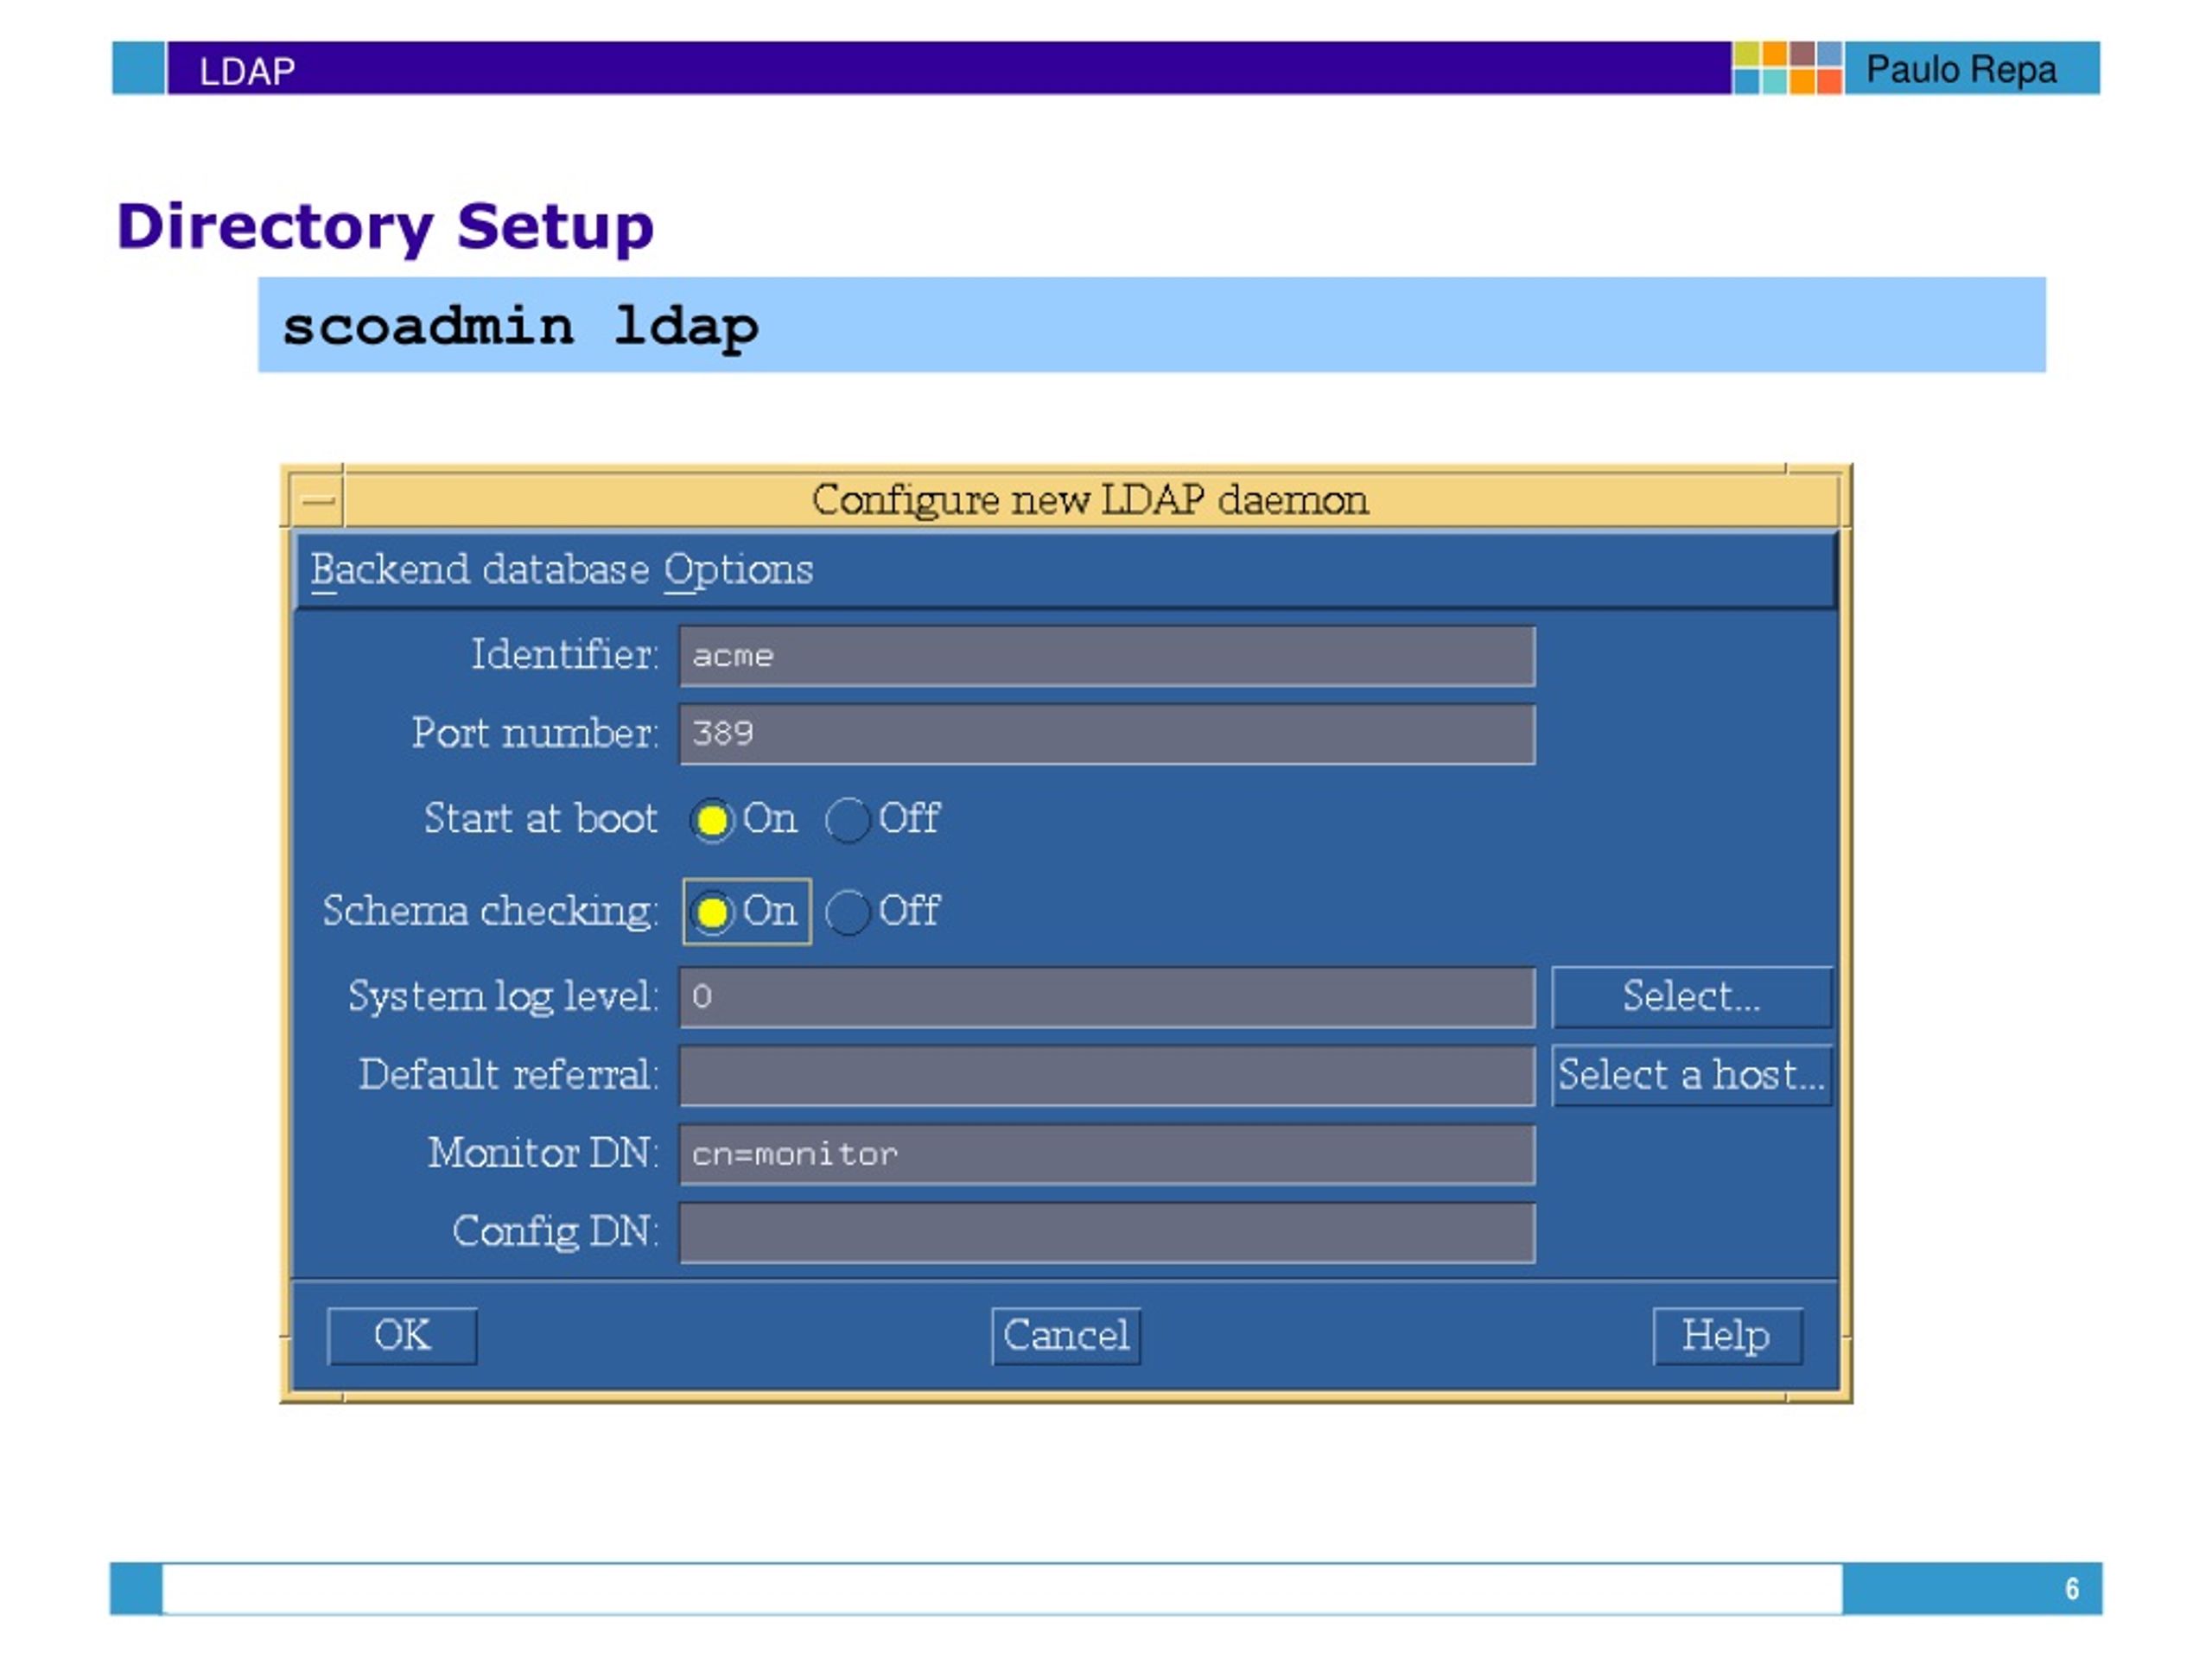Dismiss dialog with Cancel button

point(1066,1336)
